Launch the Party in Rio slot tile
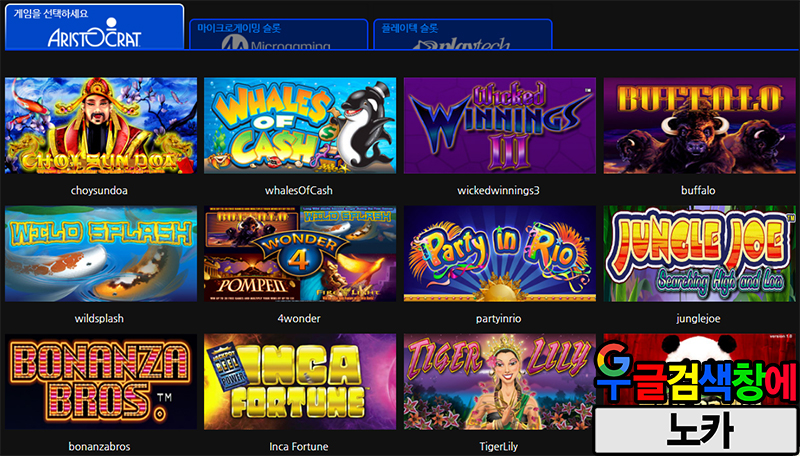 tap(499, 254)
